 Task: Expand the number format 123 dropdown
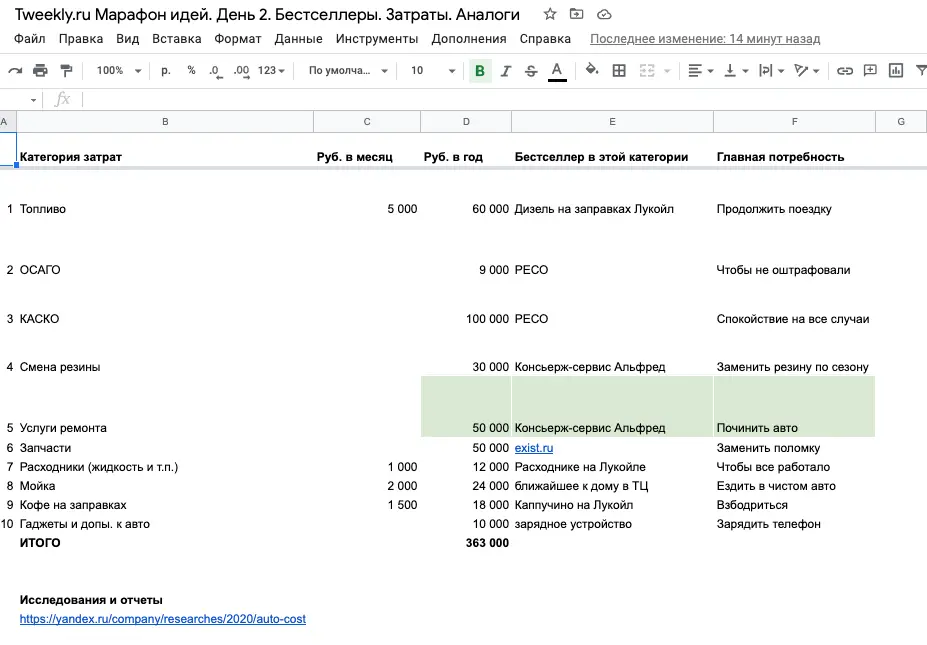(271, 70)
